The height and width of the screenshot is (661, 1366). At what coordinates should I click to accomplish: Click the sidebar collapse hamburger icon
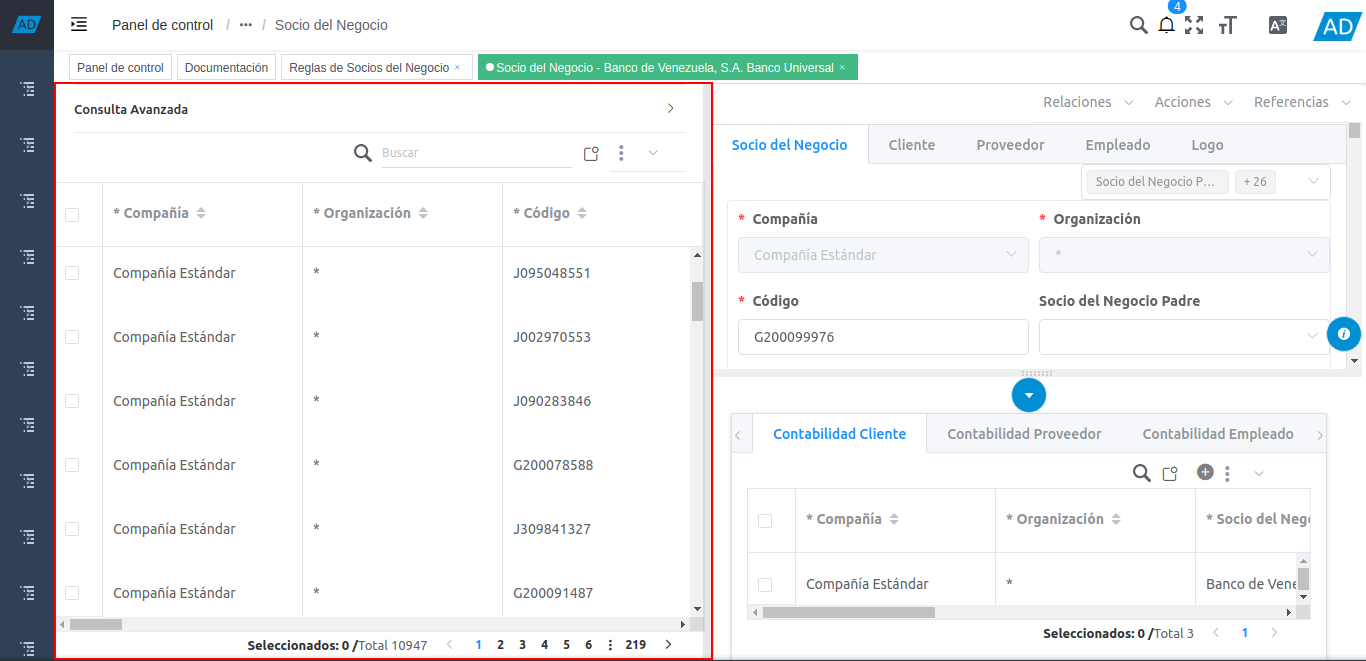click(79, 24)
